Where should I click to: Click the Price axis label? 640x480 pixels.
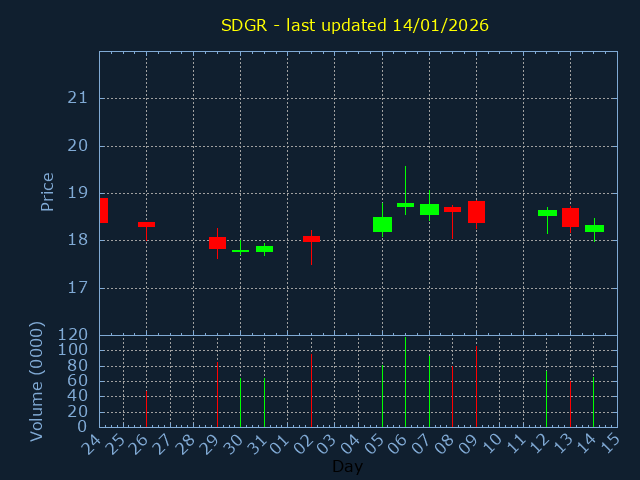[x=47, y=192]
